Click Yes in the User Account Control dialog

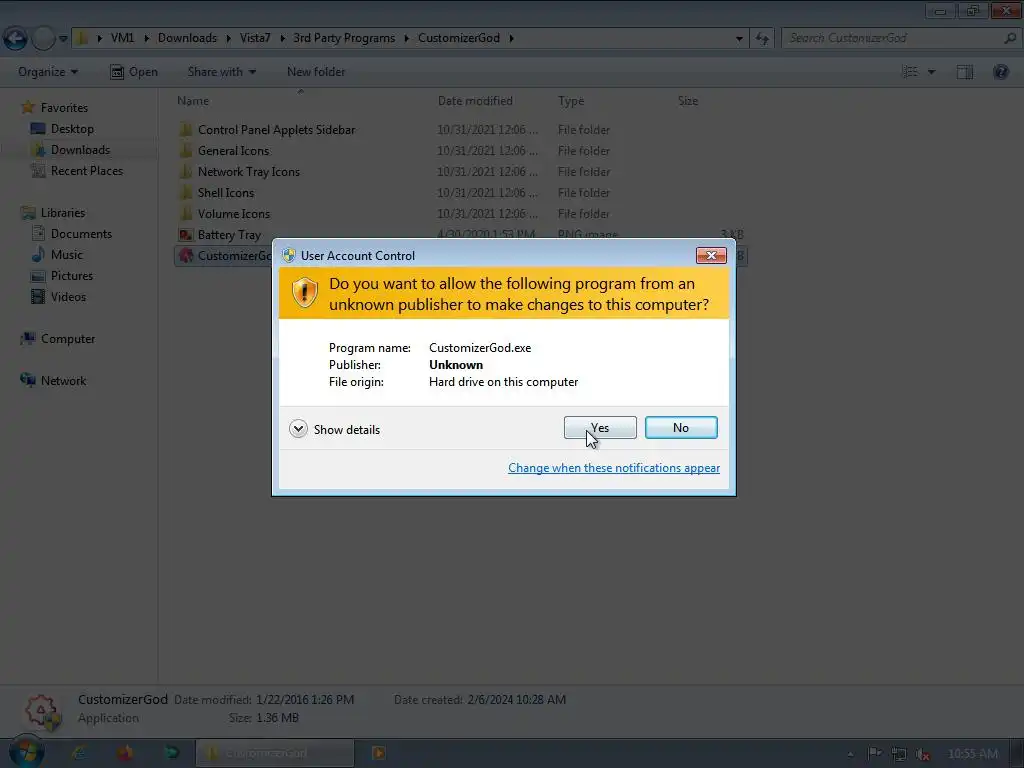(x=600, y=428)
